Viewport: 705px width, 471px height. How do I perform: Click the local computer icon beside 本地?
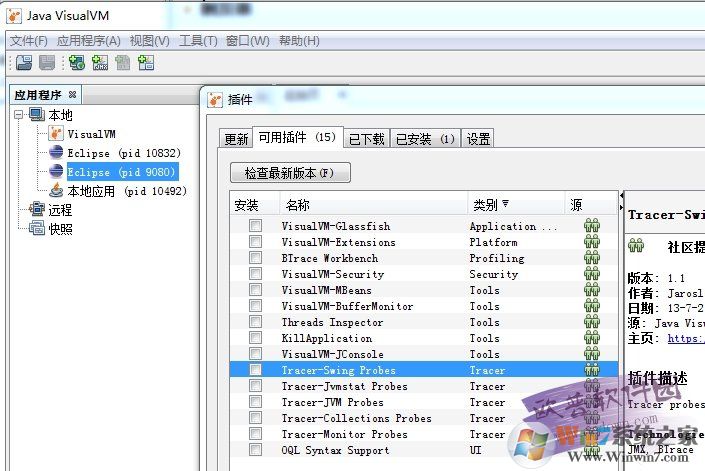tap(37, 114)
